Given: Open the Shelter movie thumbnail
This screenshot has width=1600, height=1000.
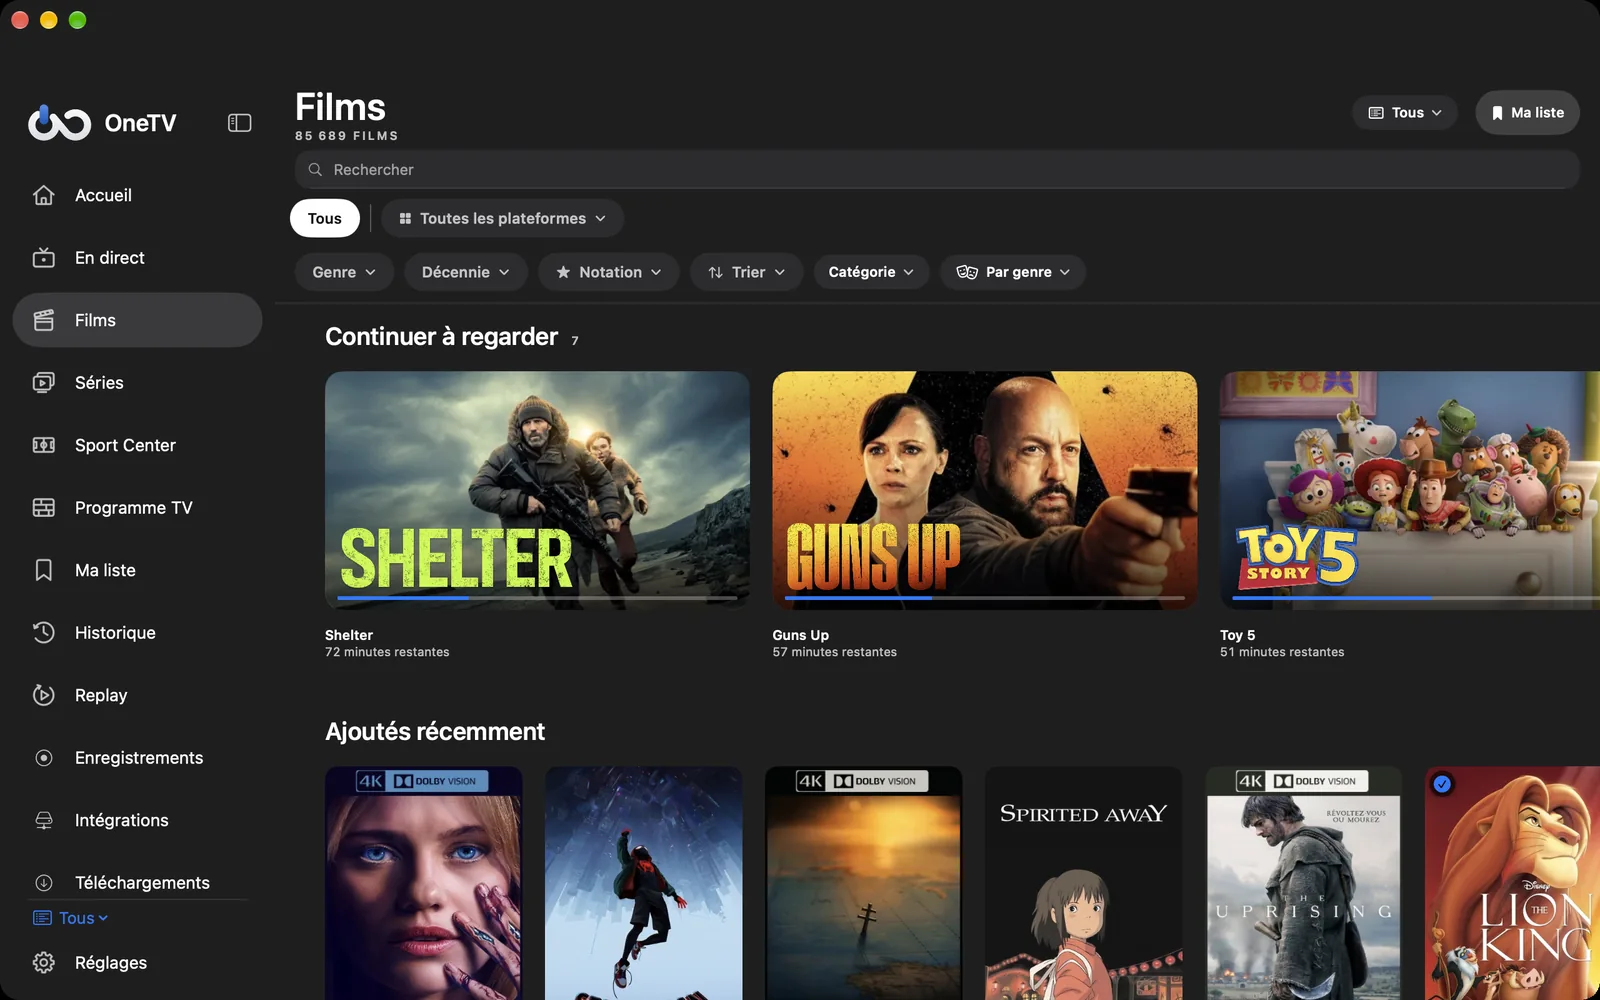Looking at the screenshot, I should pyautogui.click(x=537, y=490).
